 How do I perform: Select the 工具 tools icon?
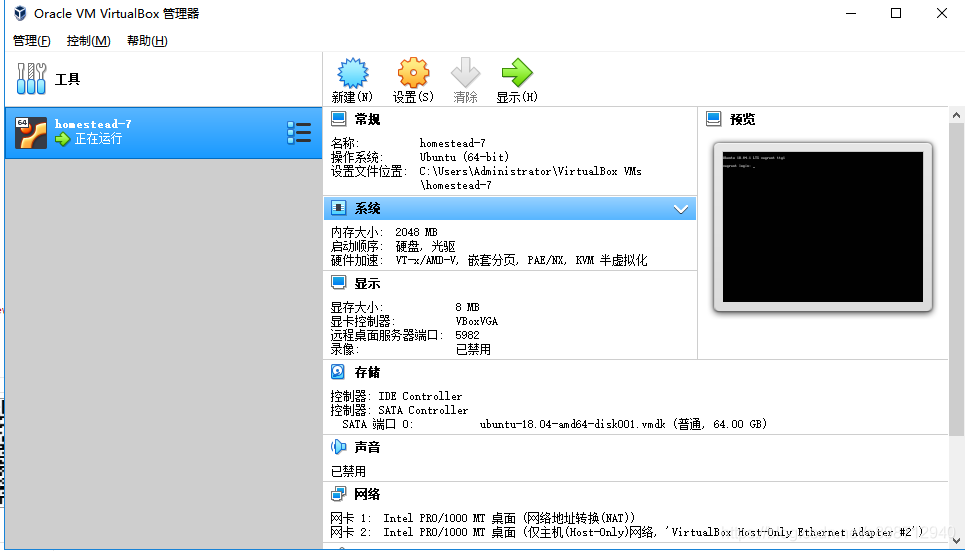pyautogui.click(x=31, y=79)
